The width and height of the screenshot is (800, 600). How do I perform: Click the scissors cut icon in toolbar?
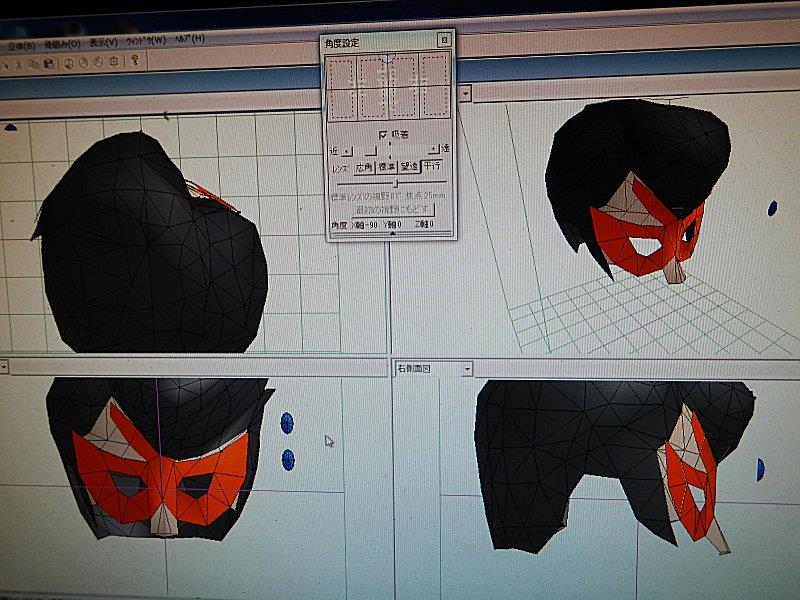point(19,65)
